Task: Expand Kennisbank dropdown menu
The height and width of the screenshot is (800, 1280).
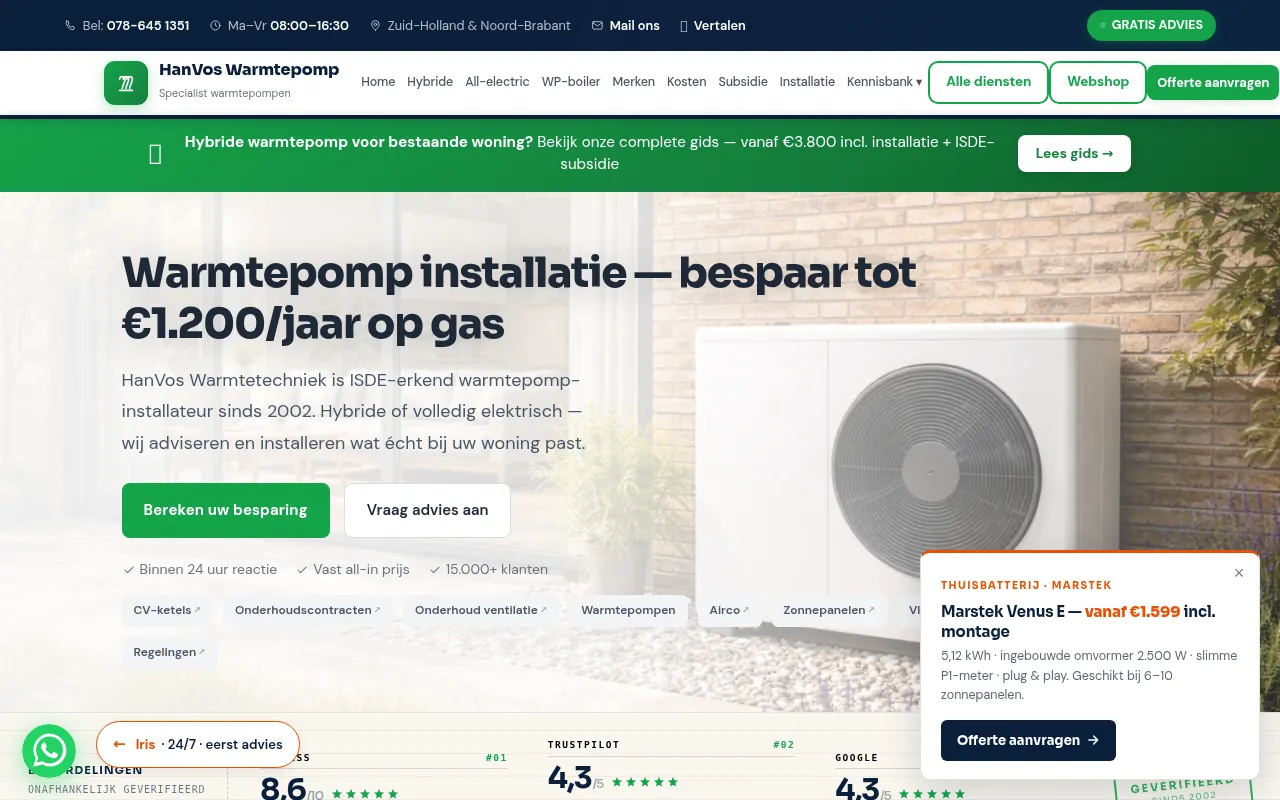Action: pyautogui.click(x=885, y=82)
